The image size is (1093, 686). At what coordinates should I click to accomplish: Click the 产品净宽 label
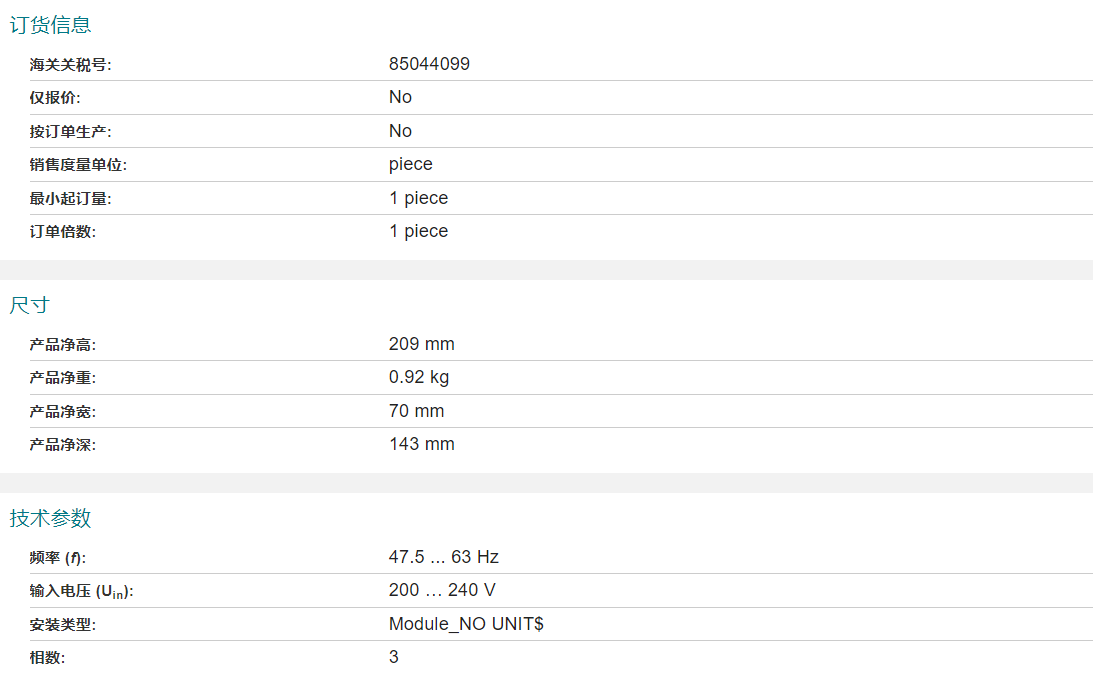click(x=63, y=412)
